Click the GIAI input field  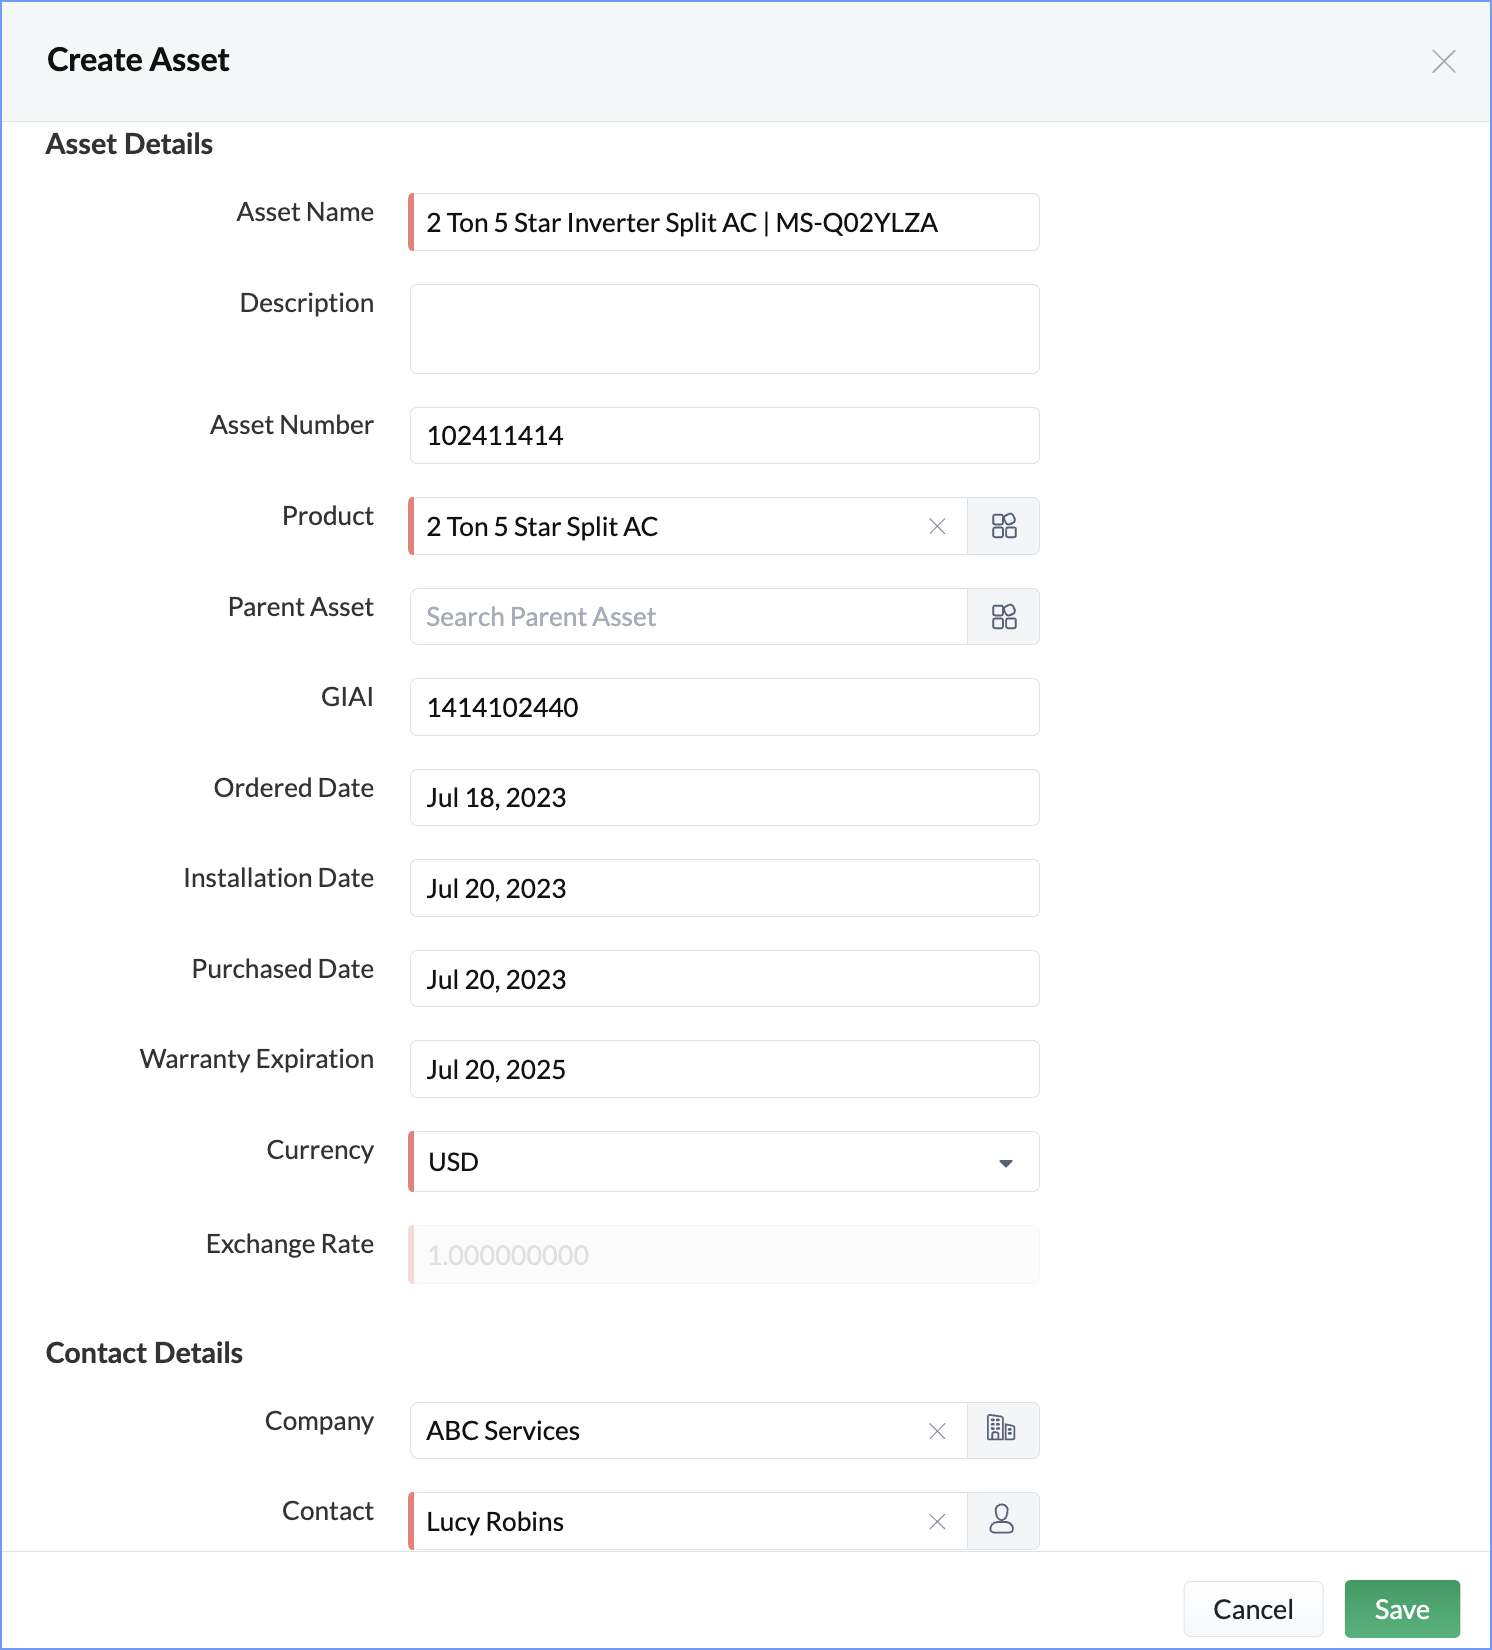pos(724,707)
